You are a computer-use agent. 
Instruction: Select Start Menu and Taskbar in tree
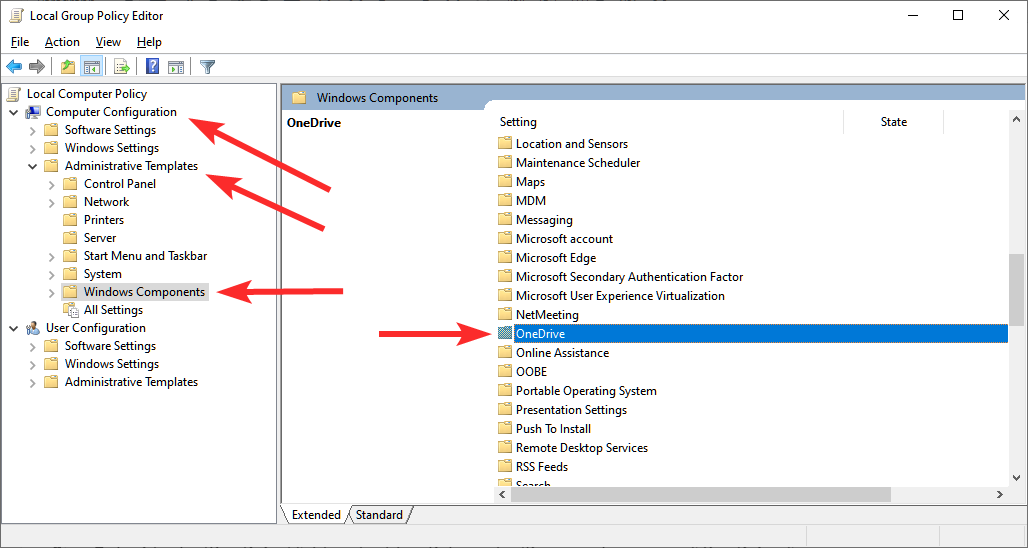pos(145,256)
